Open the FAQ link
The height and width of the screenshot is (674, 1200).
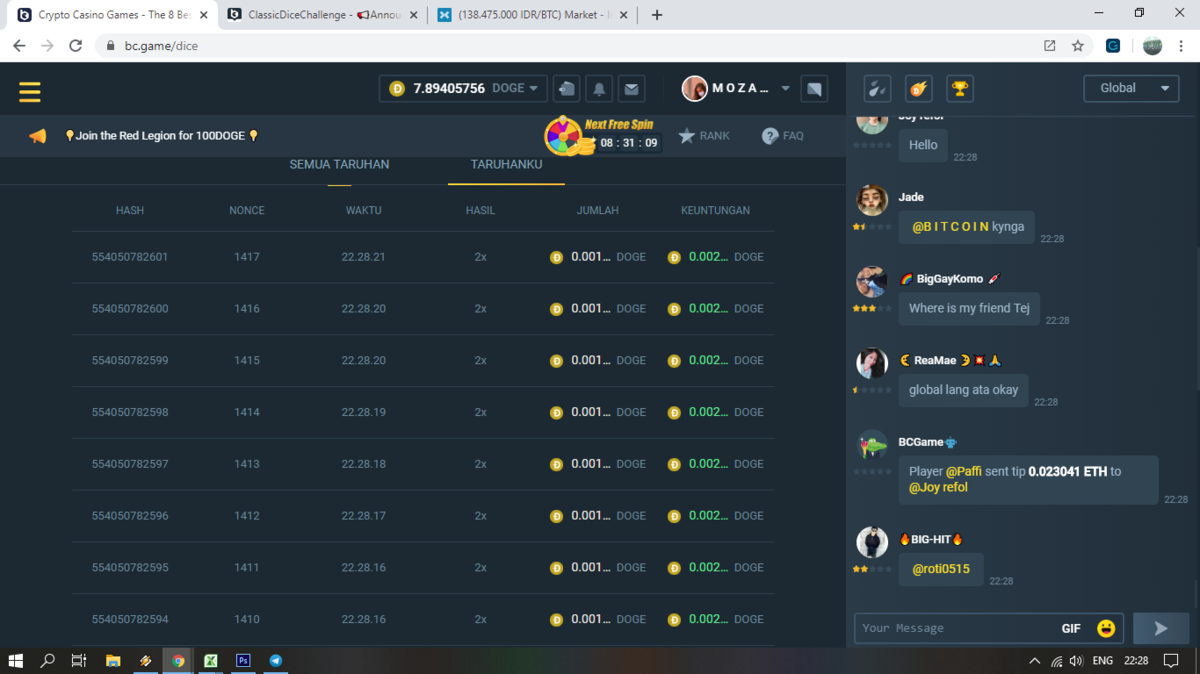pos(782,136)
